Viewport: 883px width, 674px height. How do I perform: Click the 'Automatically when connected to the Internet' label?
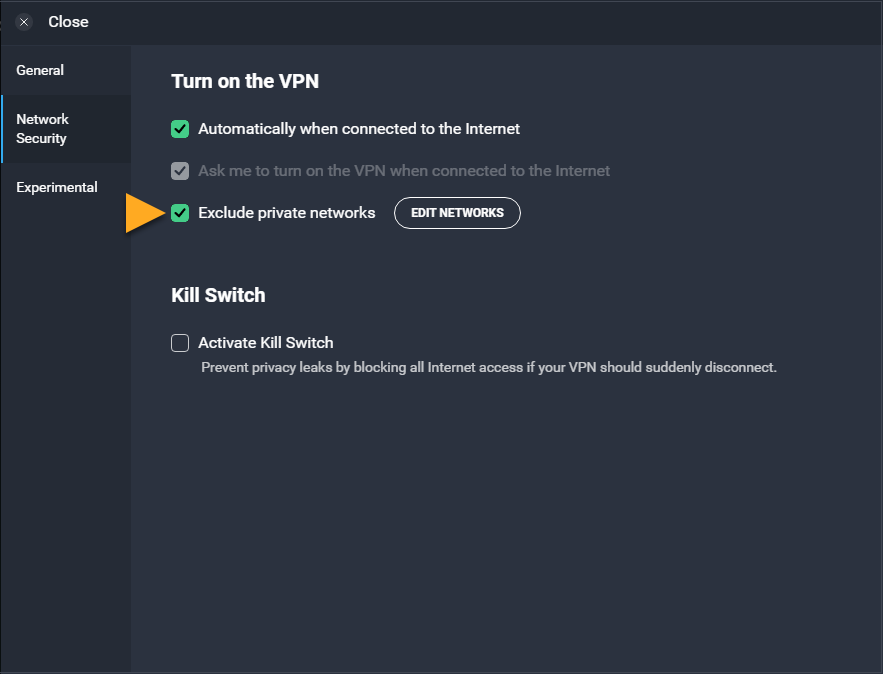point(359,129)
